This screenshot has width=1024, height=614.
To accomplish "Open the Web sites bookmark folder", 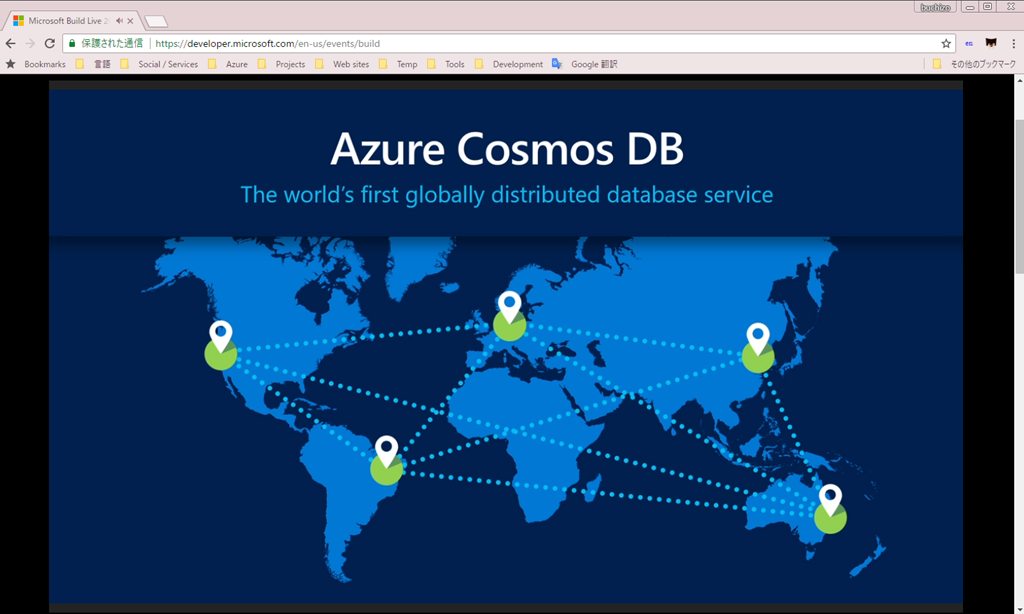I will click(342, 64).
